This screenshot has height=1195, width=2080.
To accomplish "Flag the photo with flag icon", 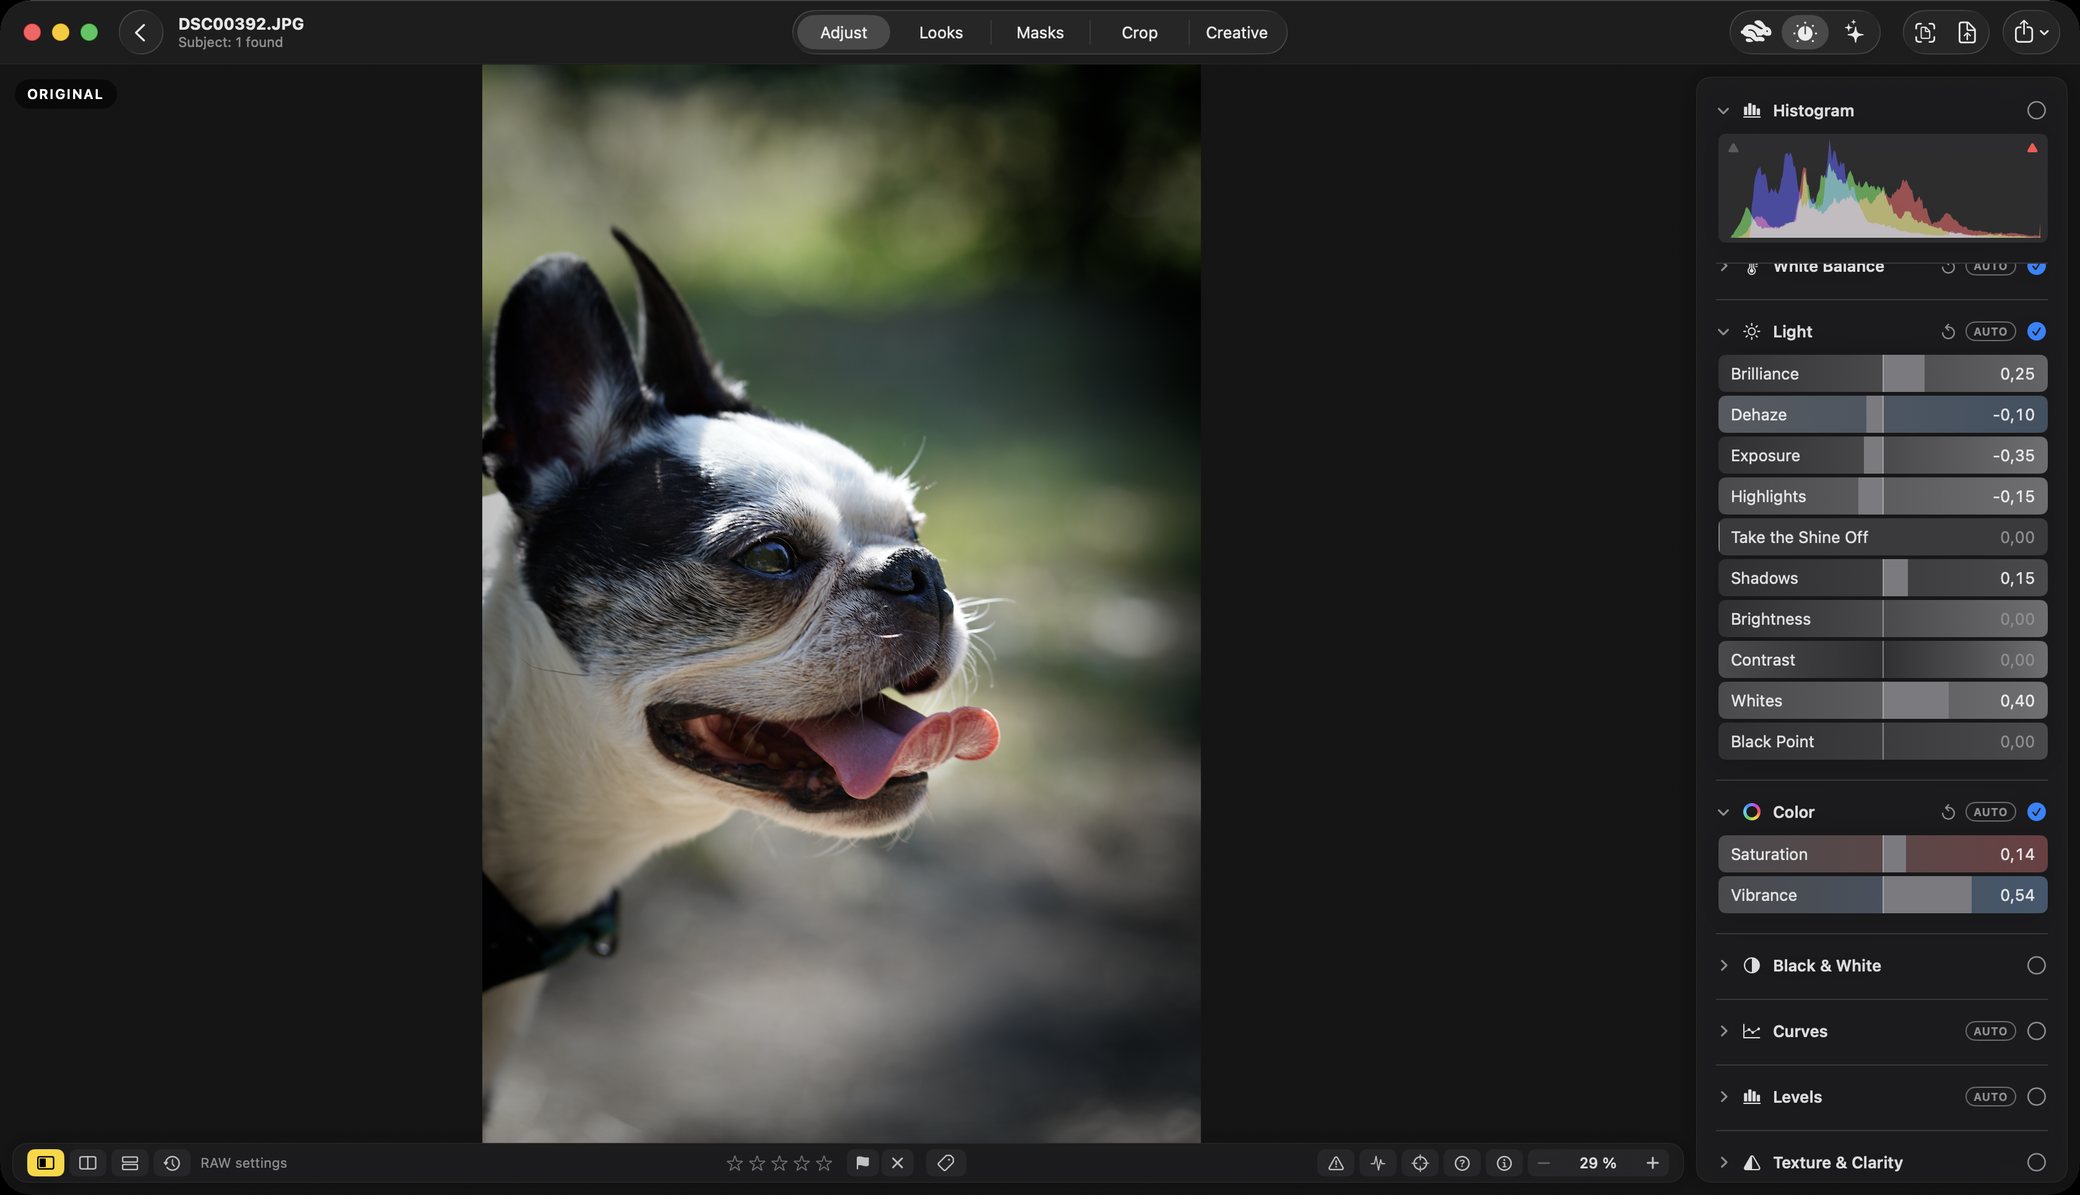I will pos(862,1163).
